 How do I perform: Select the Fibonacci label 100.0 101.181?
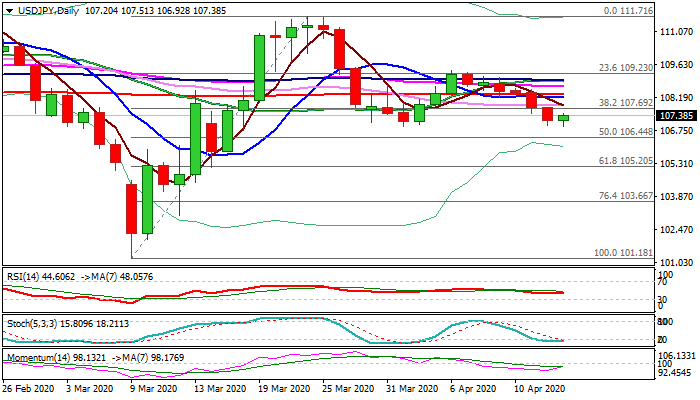(623, 253)
